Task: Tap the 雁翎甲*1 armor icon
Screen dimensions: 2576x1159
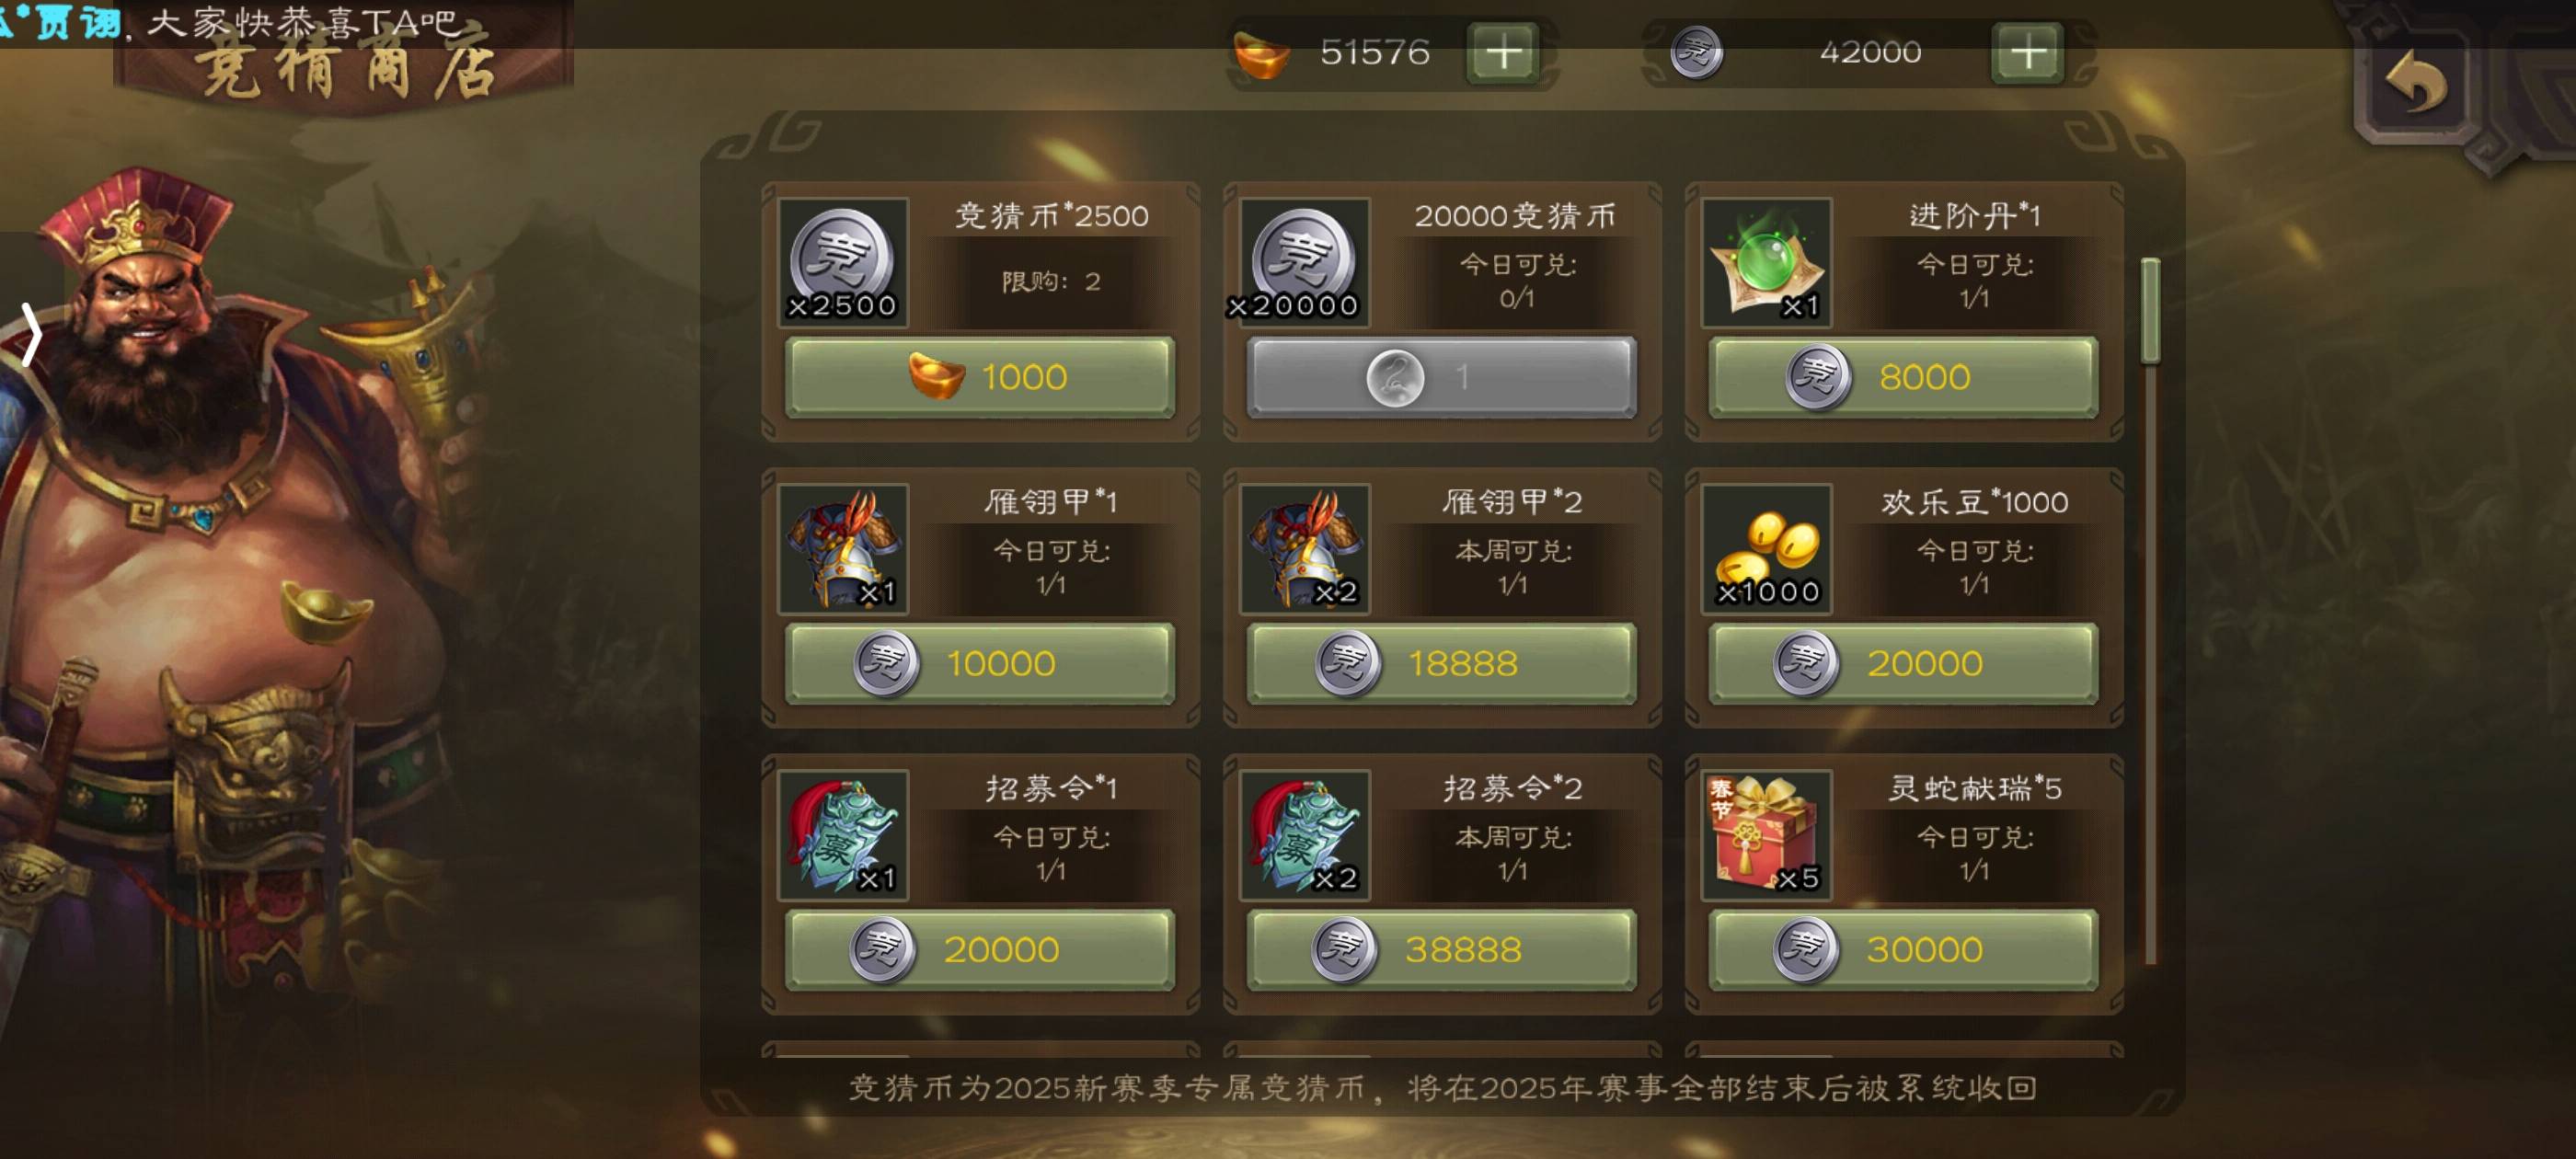Action: [x=843, y=548]
